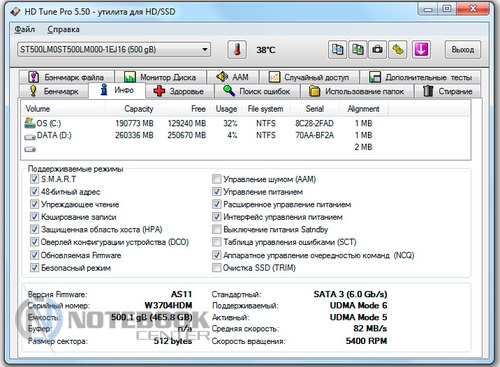Click the 250670 MB free value

pos(187,135)
